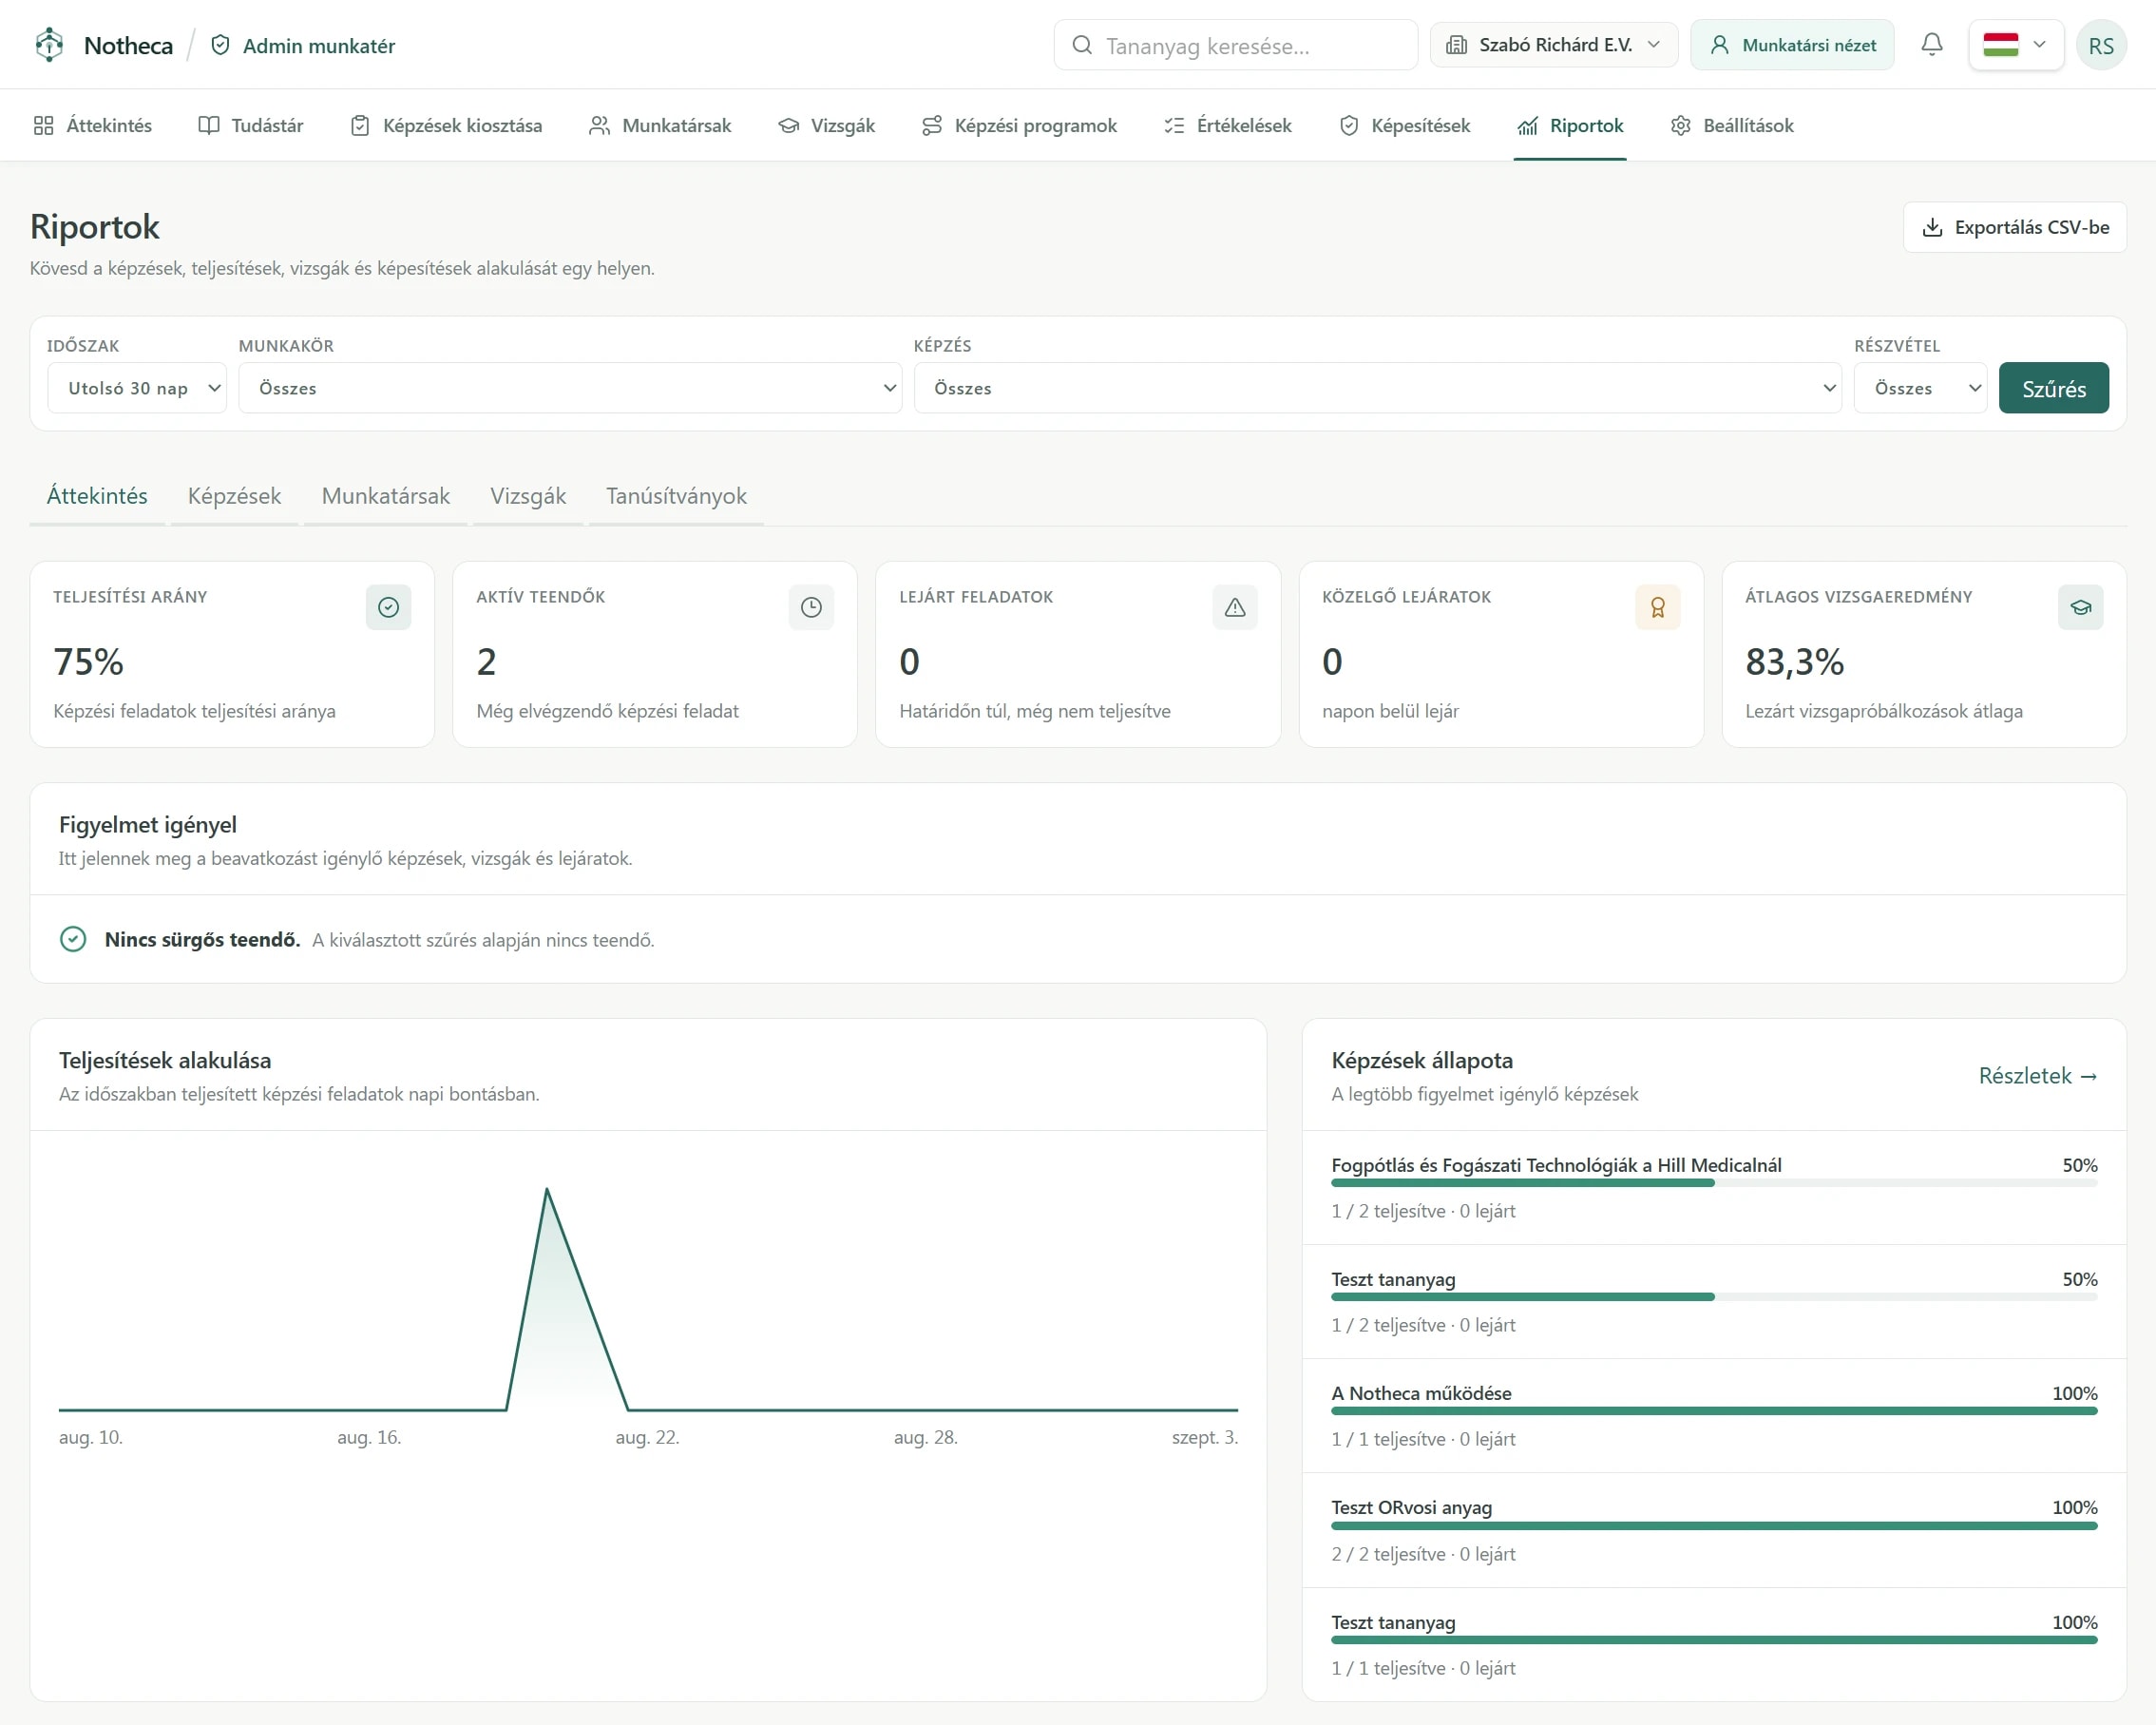Select the Áttekintés report tab
The width and height of the screenshot is (2156, 1725).
97,496
